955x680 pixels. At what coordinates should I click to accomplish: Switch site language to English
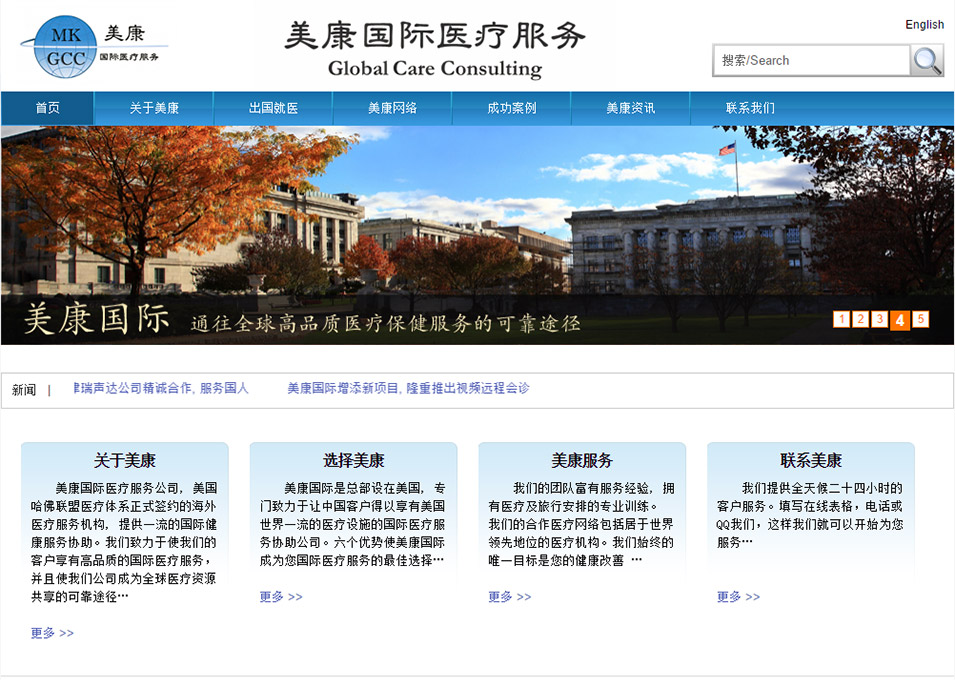pyautogui.click(x=924, y=24)
